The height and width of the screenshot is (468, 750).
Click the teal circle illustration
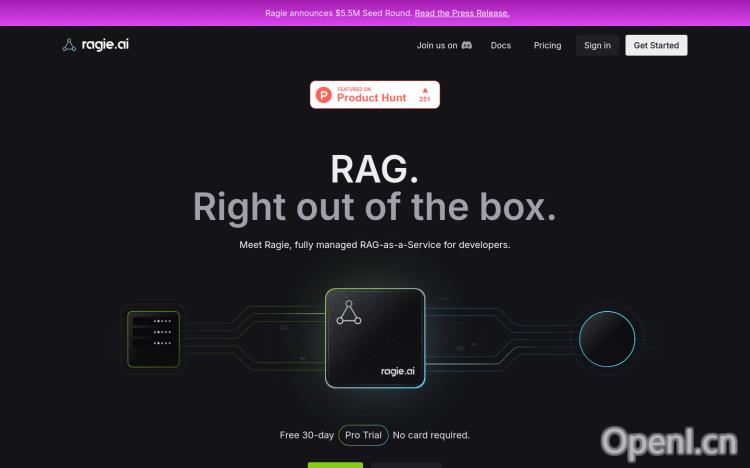(x=607, y=339)
